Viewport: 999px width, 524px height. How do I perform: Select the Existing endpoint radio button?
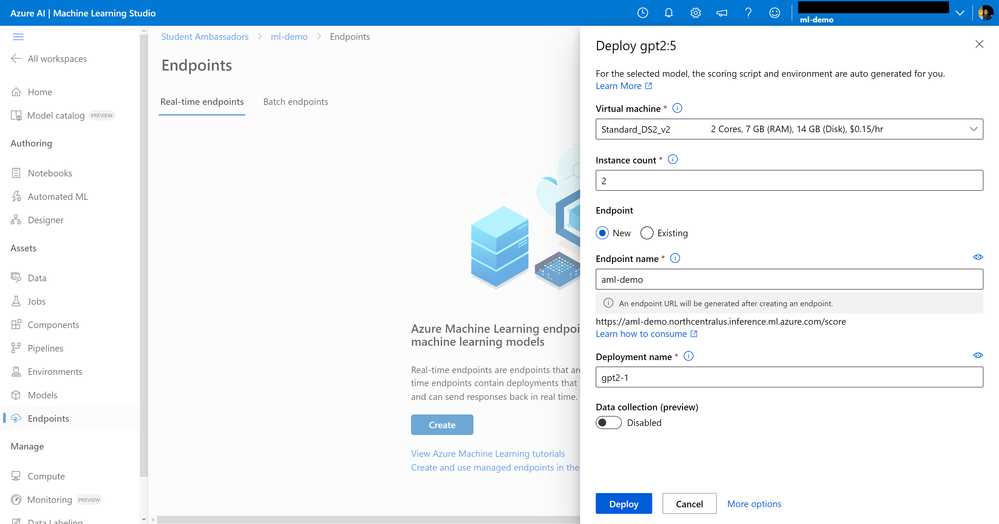click(647, 233)
